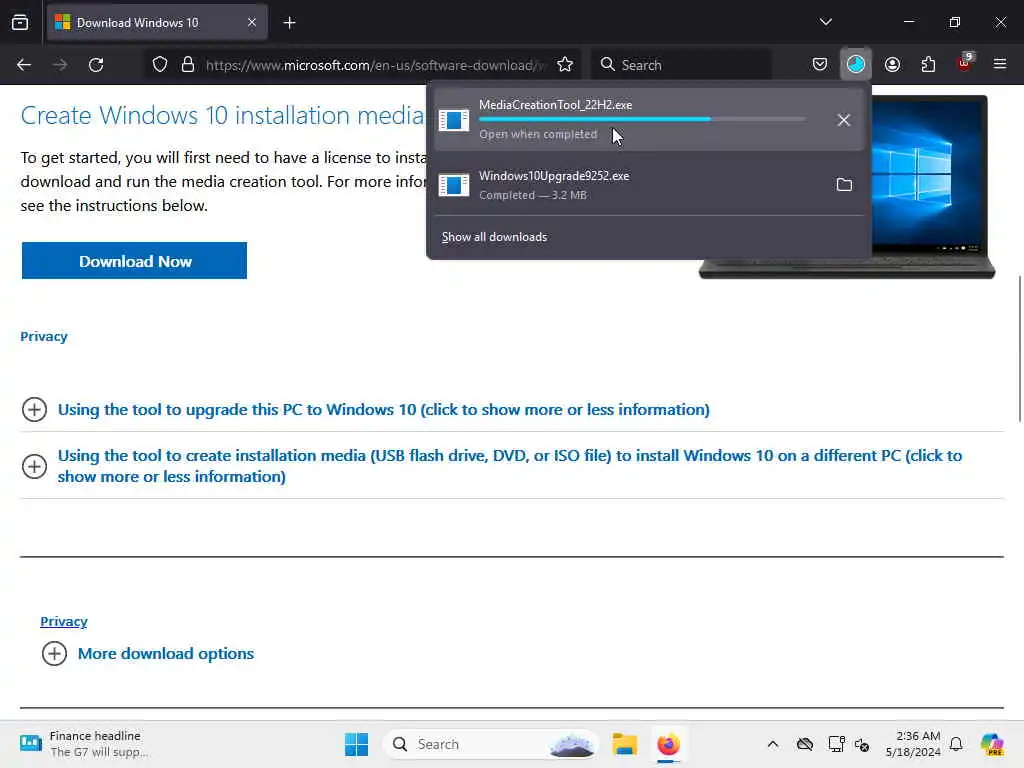This screenshot has height=768, width=1024.
Task: Click the Windows10Upgrade9252.exe file icon
Action: (x=454, y=185)
